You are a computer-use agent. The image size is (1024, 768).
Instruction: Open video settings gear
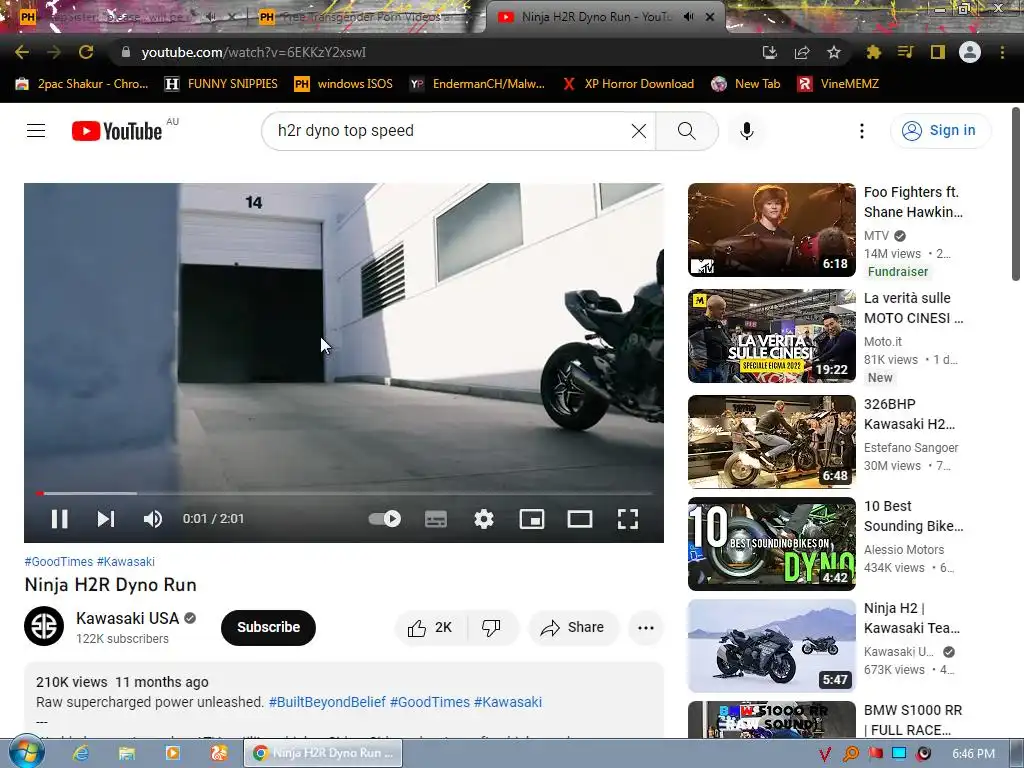484,519
